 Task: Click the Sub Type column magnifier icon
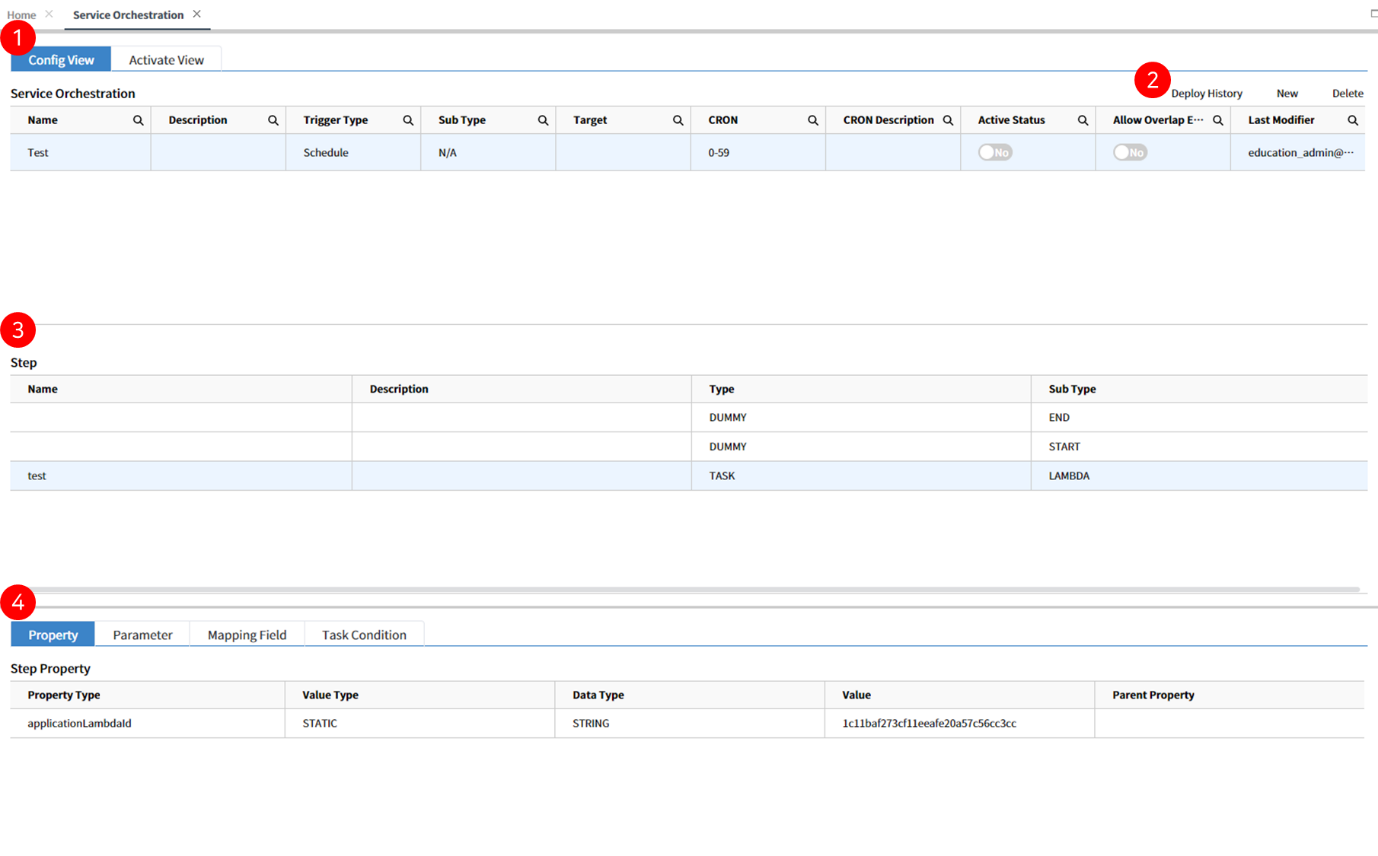(x=543, y=120)
